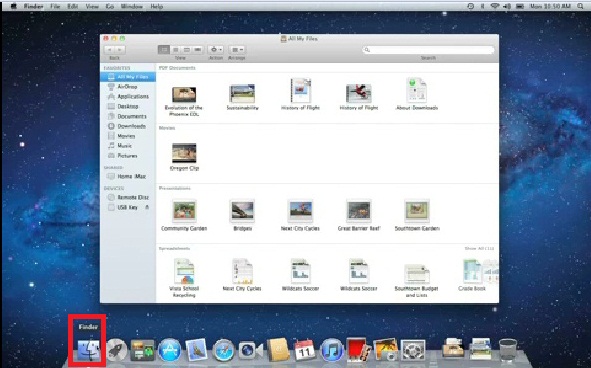
Task: Open the Downloads stack beside Trash
Action: (481, 349)
